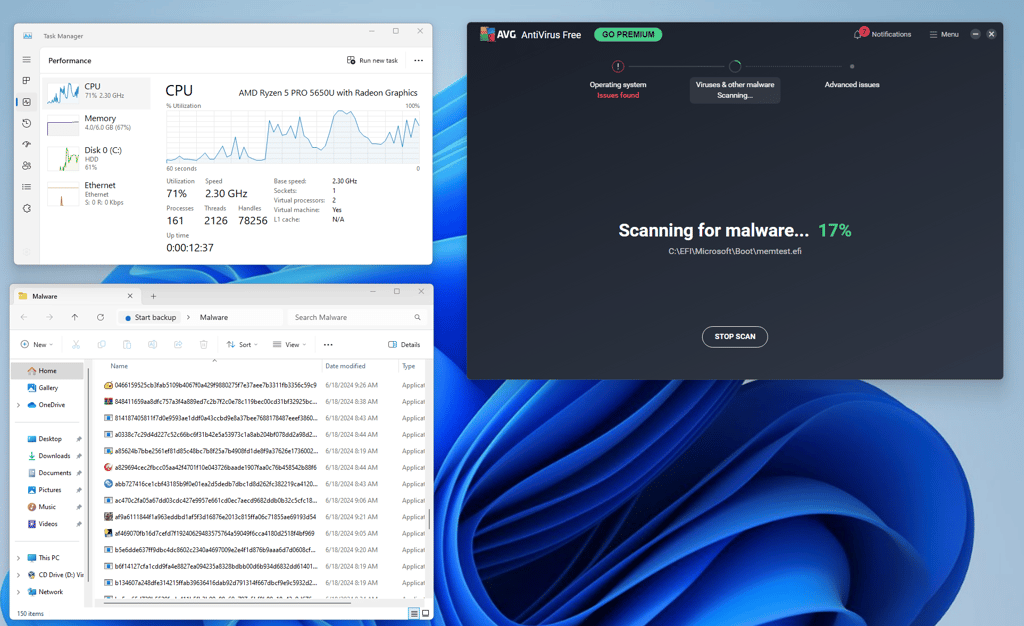Viewport: 1024px width, 626px height.
Task: Open Task Manager more options ellipsis
Action: pos(418,60)
